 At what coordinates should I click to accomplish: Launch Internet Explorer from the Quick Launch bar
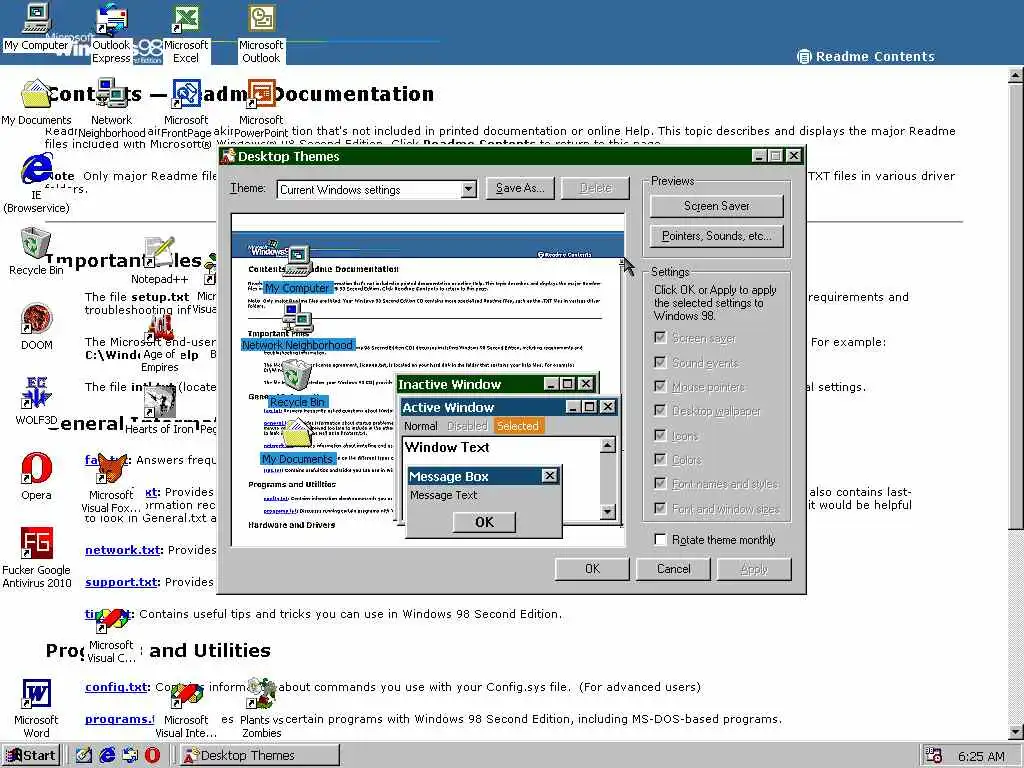click(107, 755)
